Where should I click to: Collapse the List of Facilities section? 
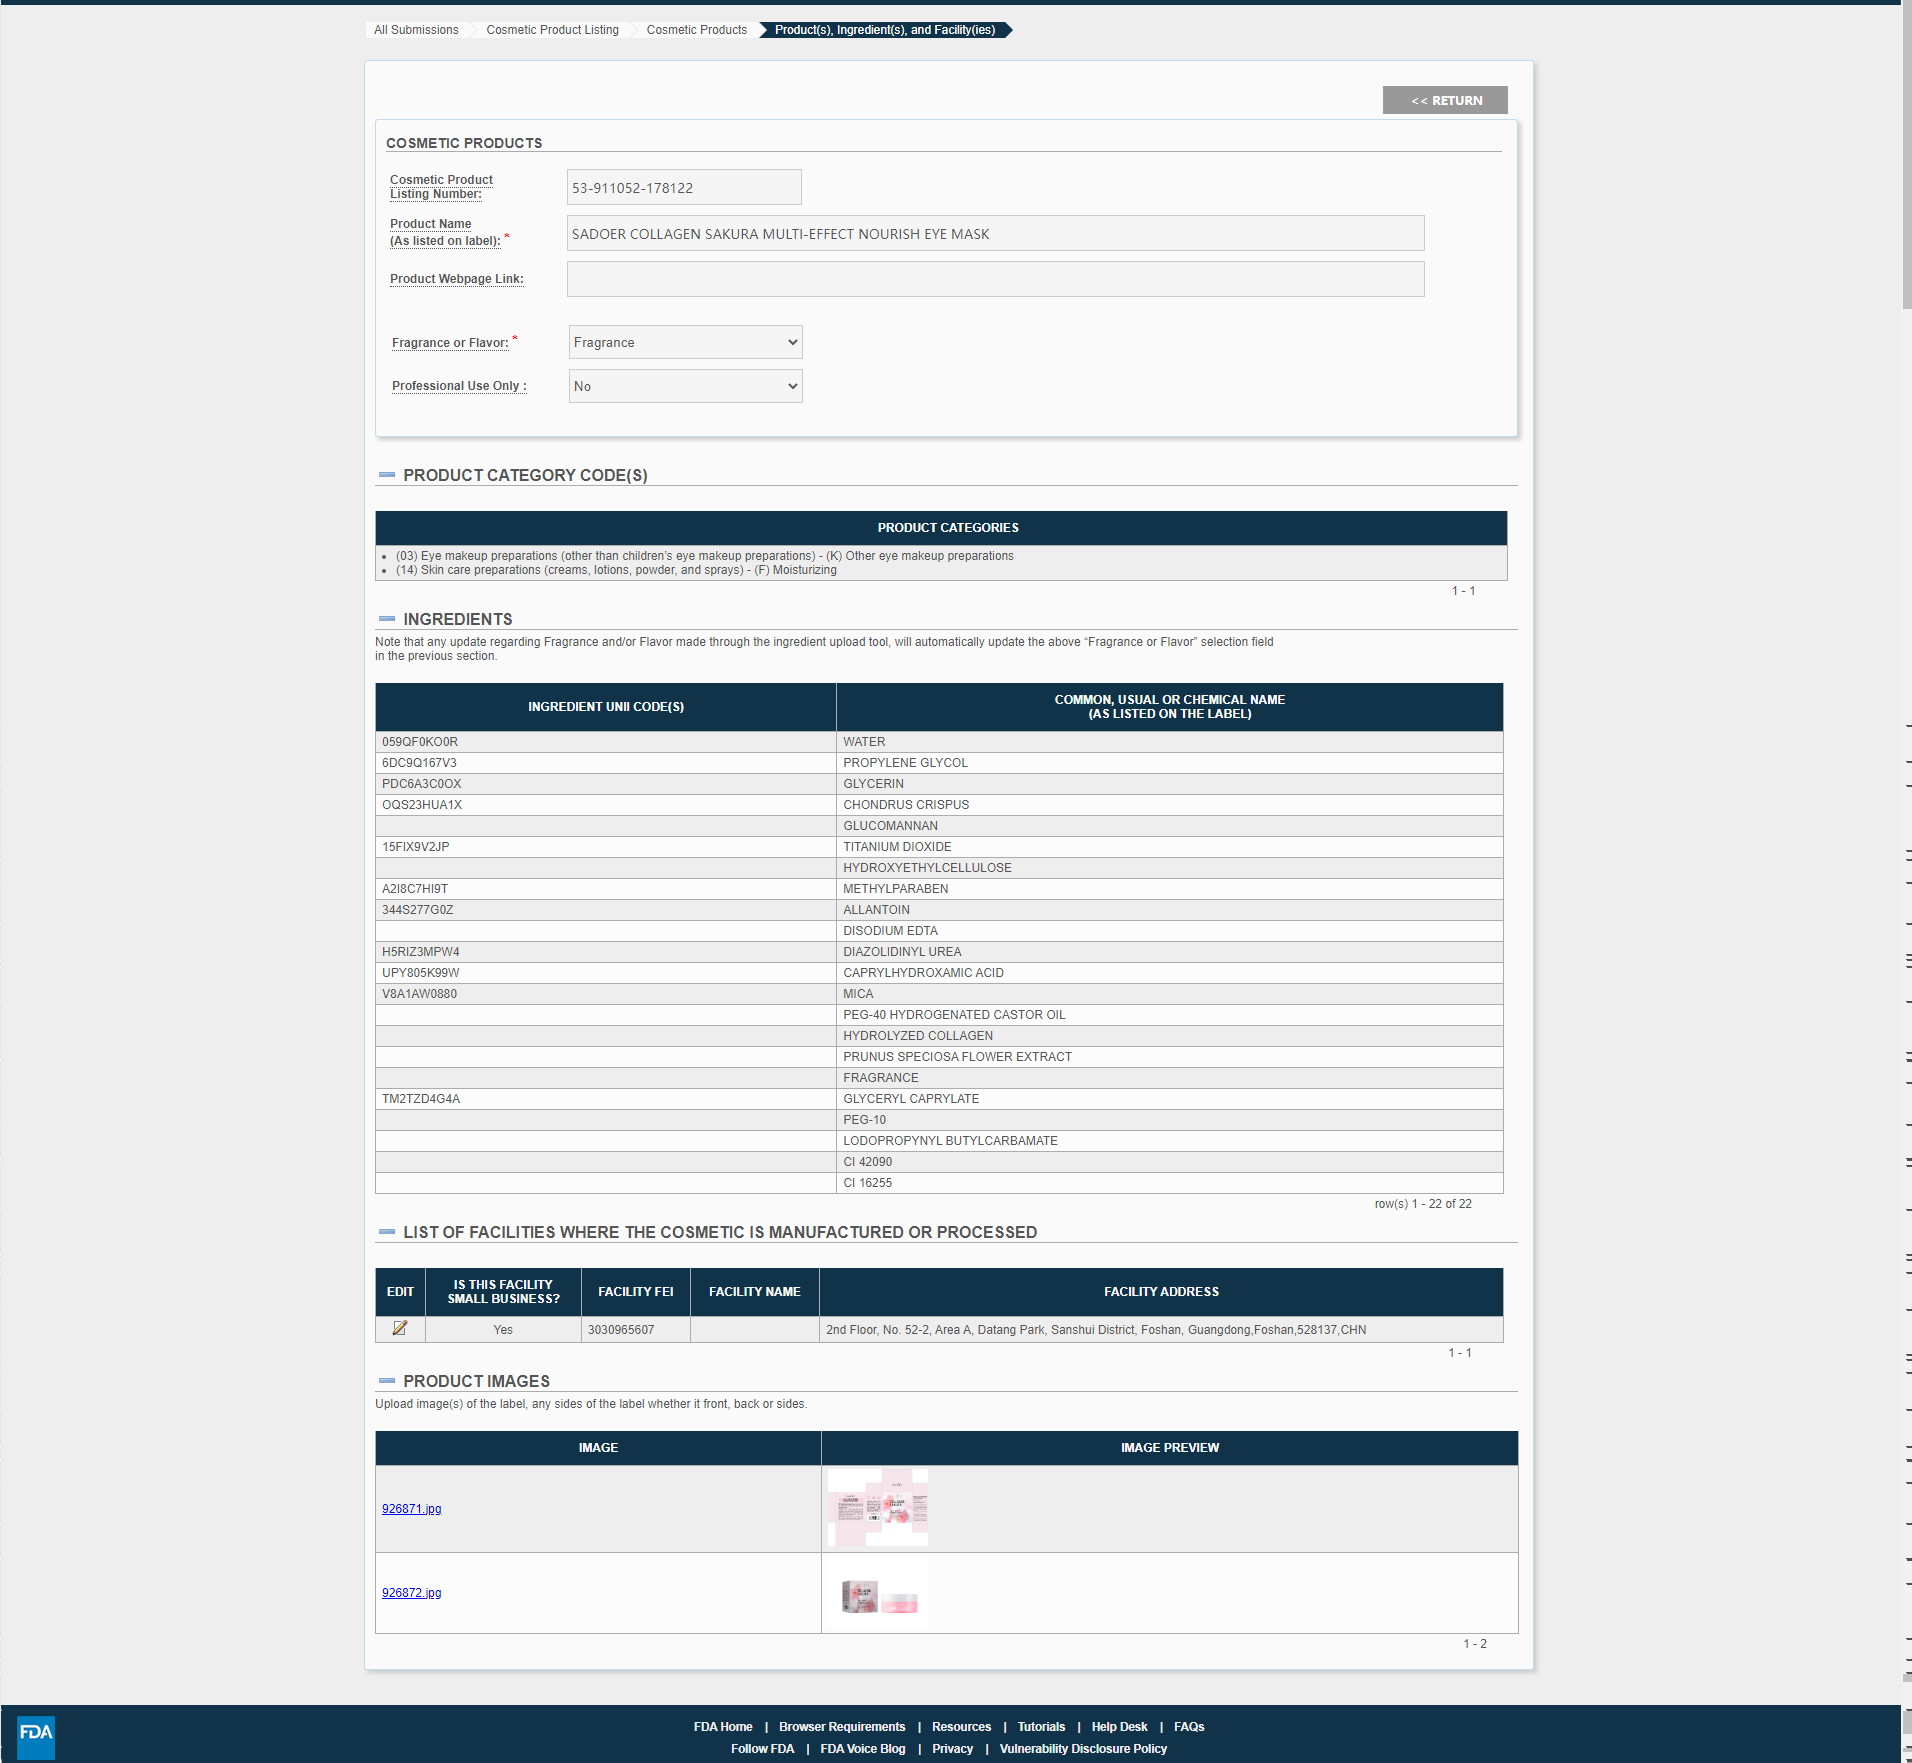click(387, 1232)
